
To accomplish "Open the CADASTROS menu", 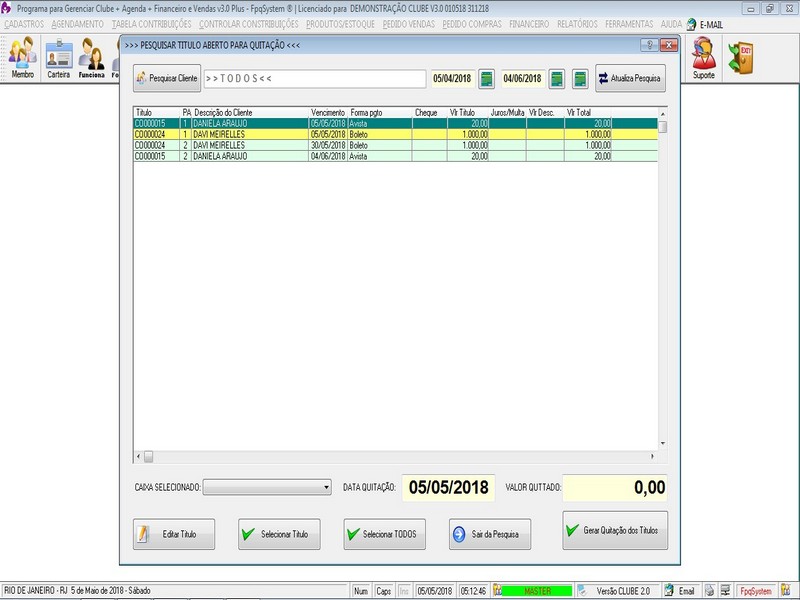I will click(x=24, y=24).
